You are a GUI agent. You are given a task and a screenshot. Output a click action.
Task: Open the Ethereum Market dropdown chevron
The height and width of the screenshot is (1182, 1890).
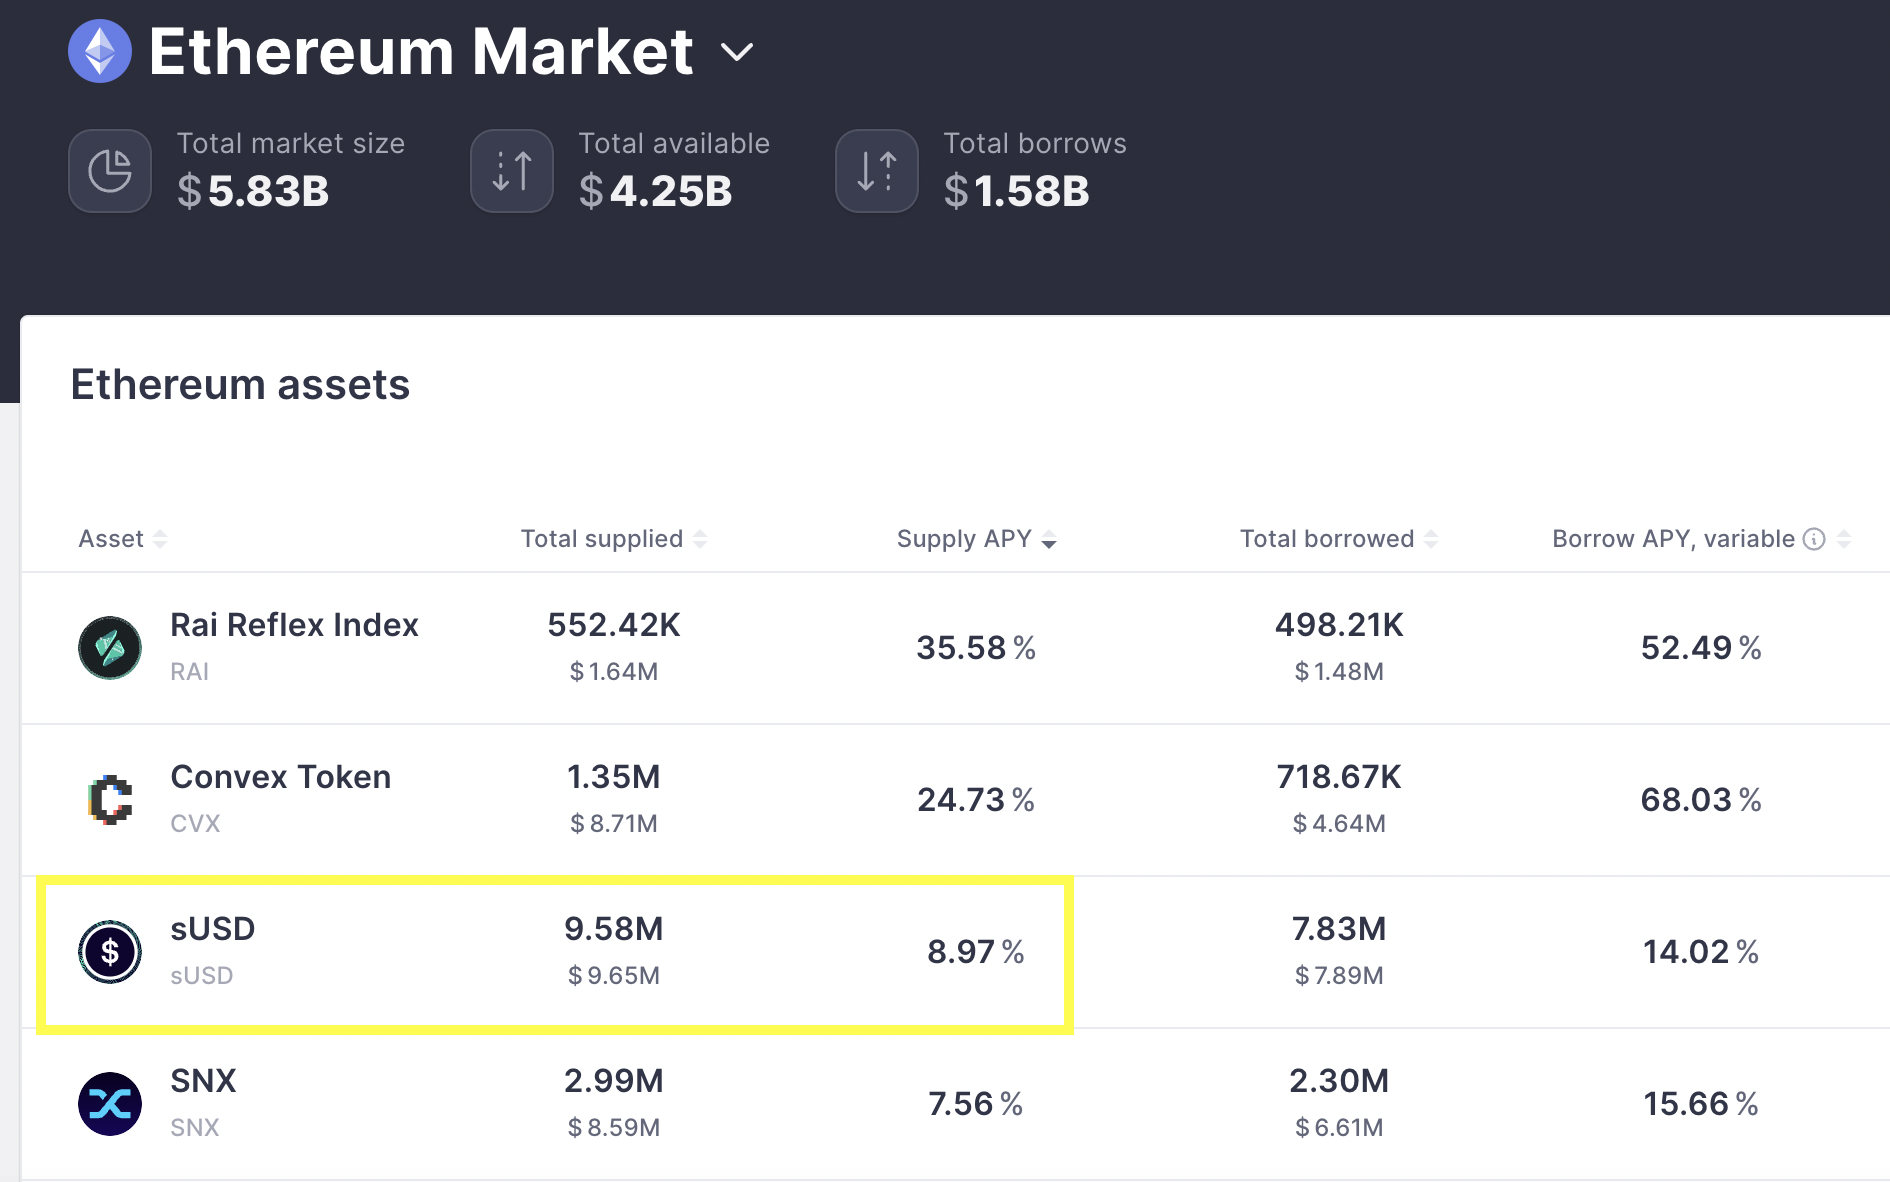point(737,52)
